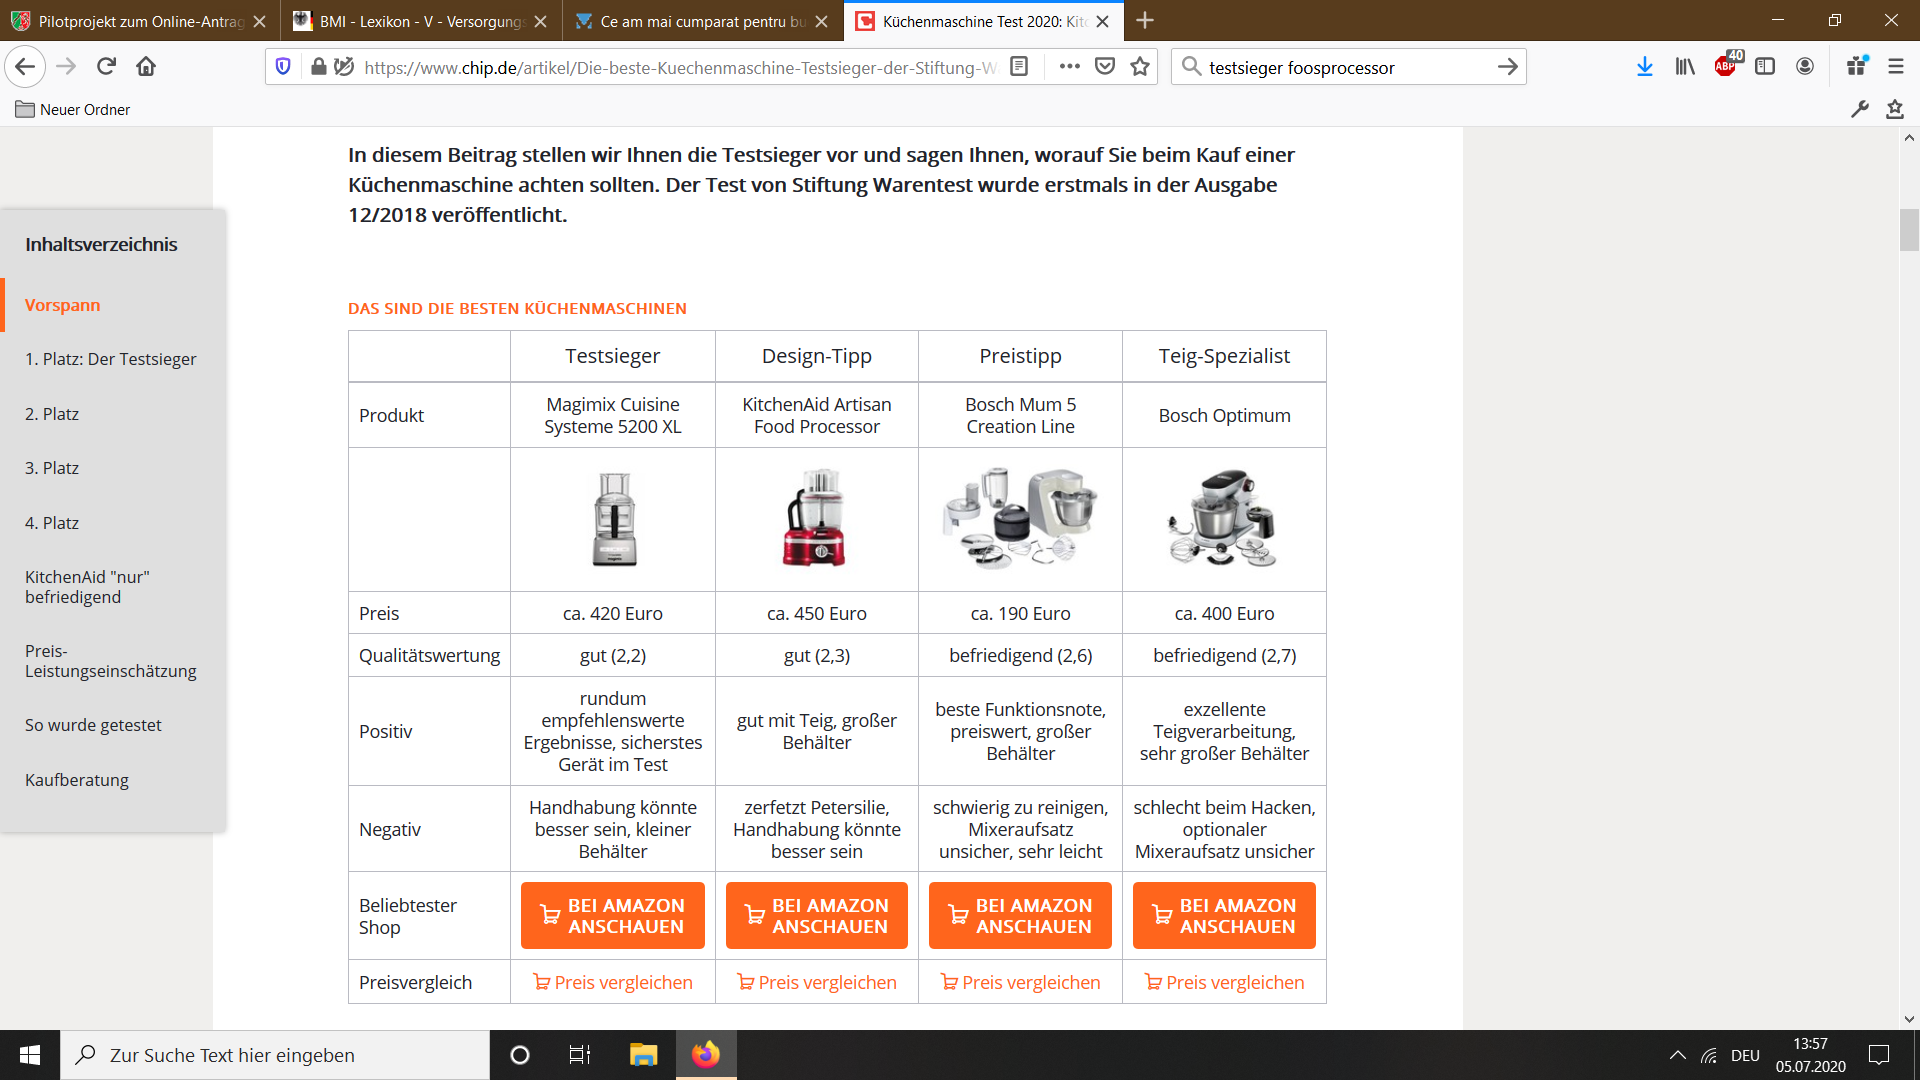
Task: Save page to Pocket
Action: coord(1105,67)
